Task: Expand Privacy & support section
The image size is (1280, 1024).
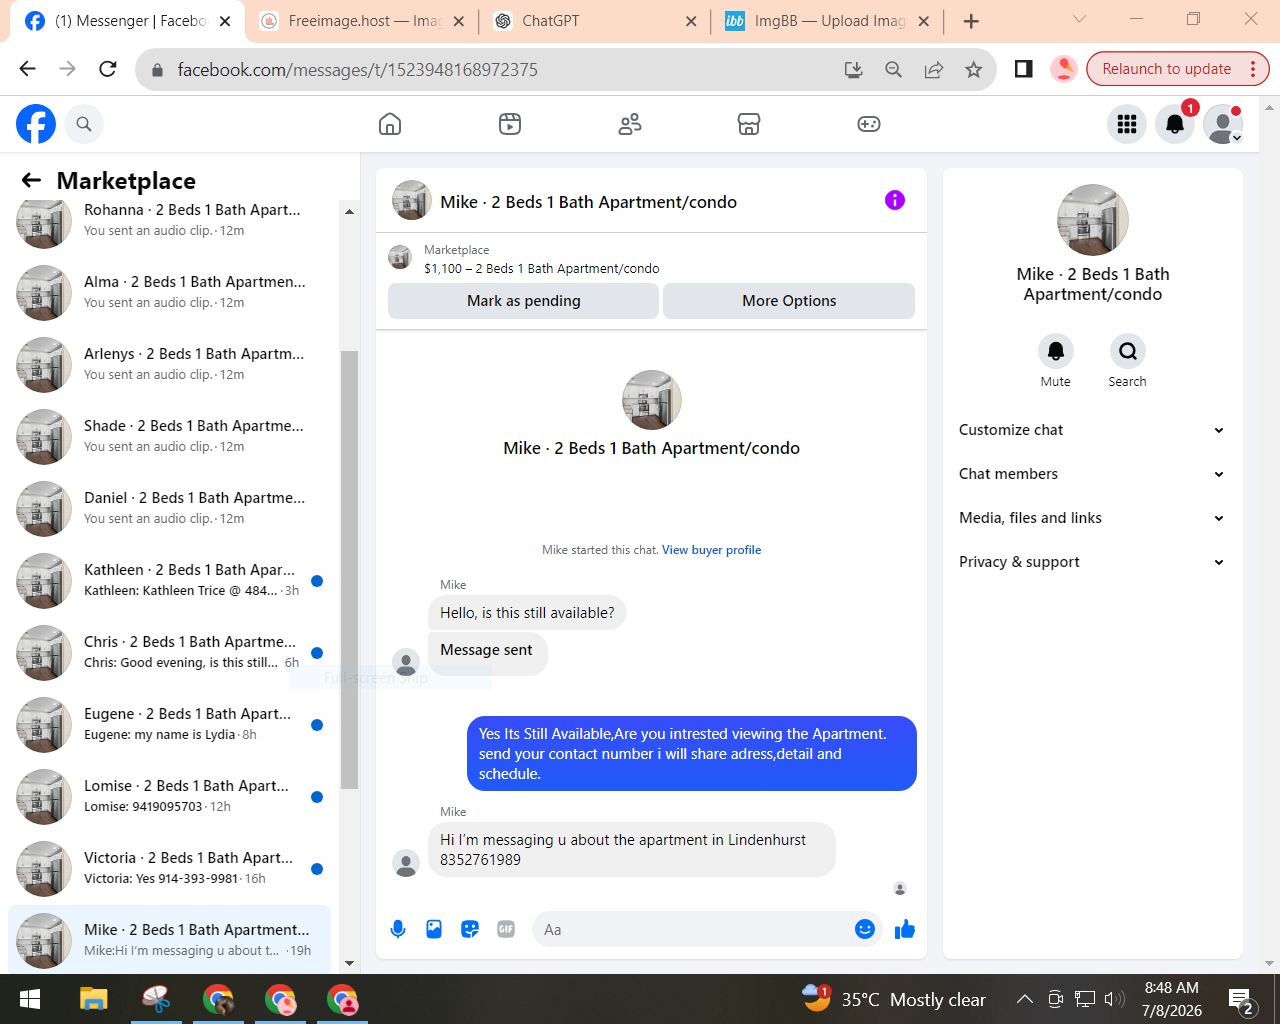Action: pos(1092,562)
